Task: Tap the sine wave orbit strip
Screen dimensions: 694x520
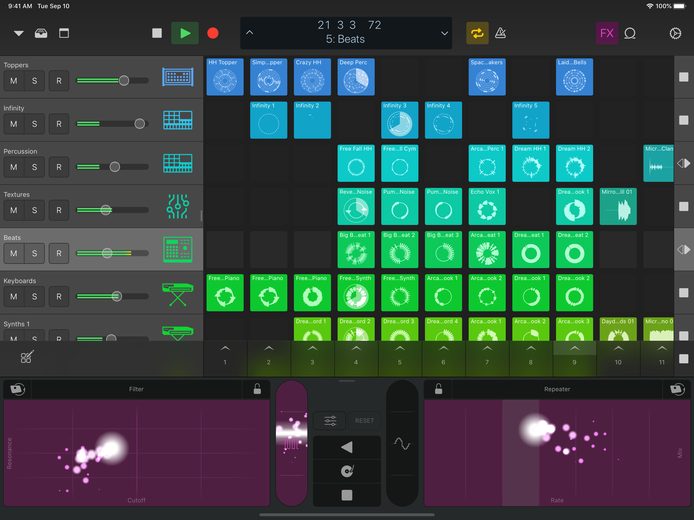Action: tap(402, 443)
